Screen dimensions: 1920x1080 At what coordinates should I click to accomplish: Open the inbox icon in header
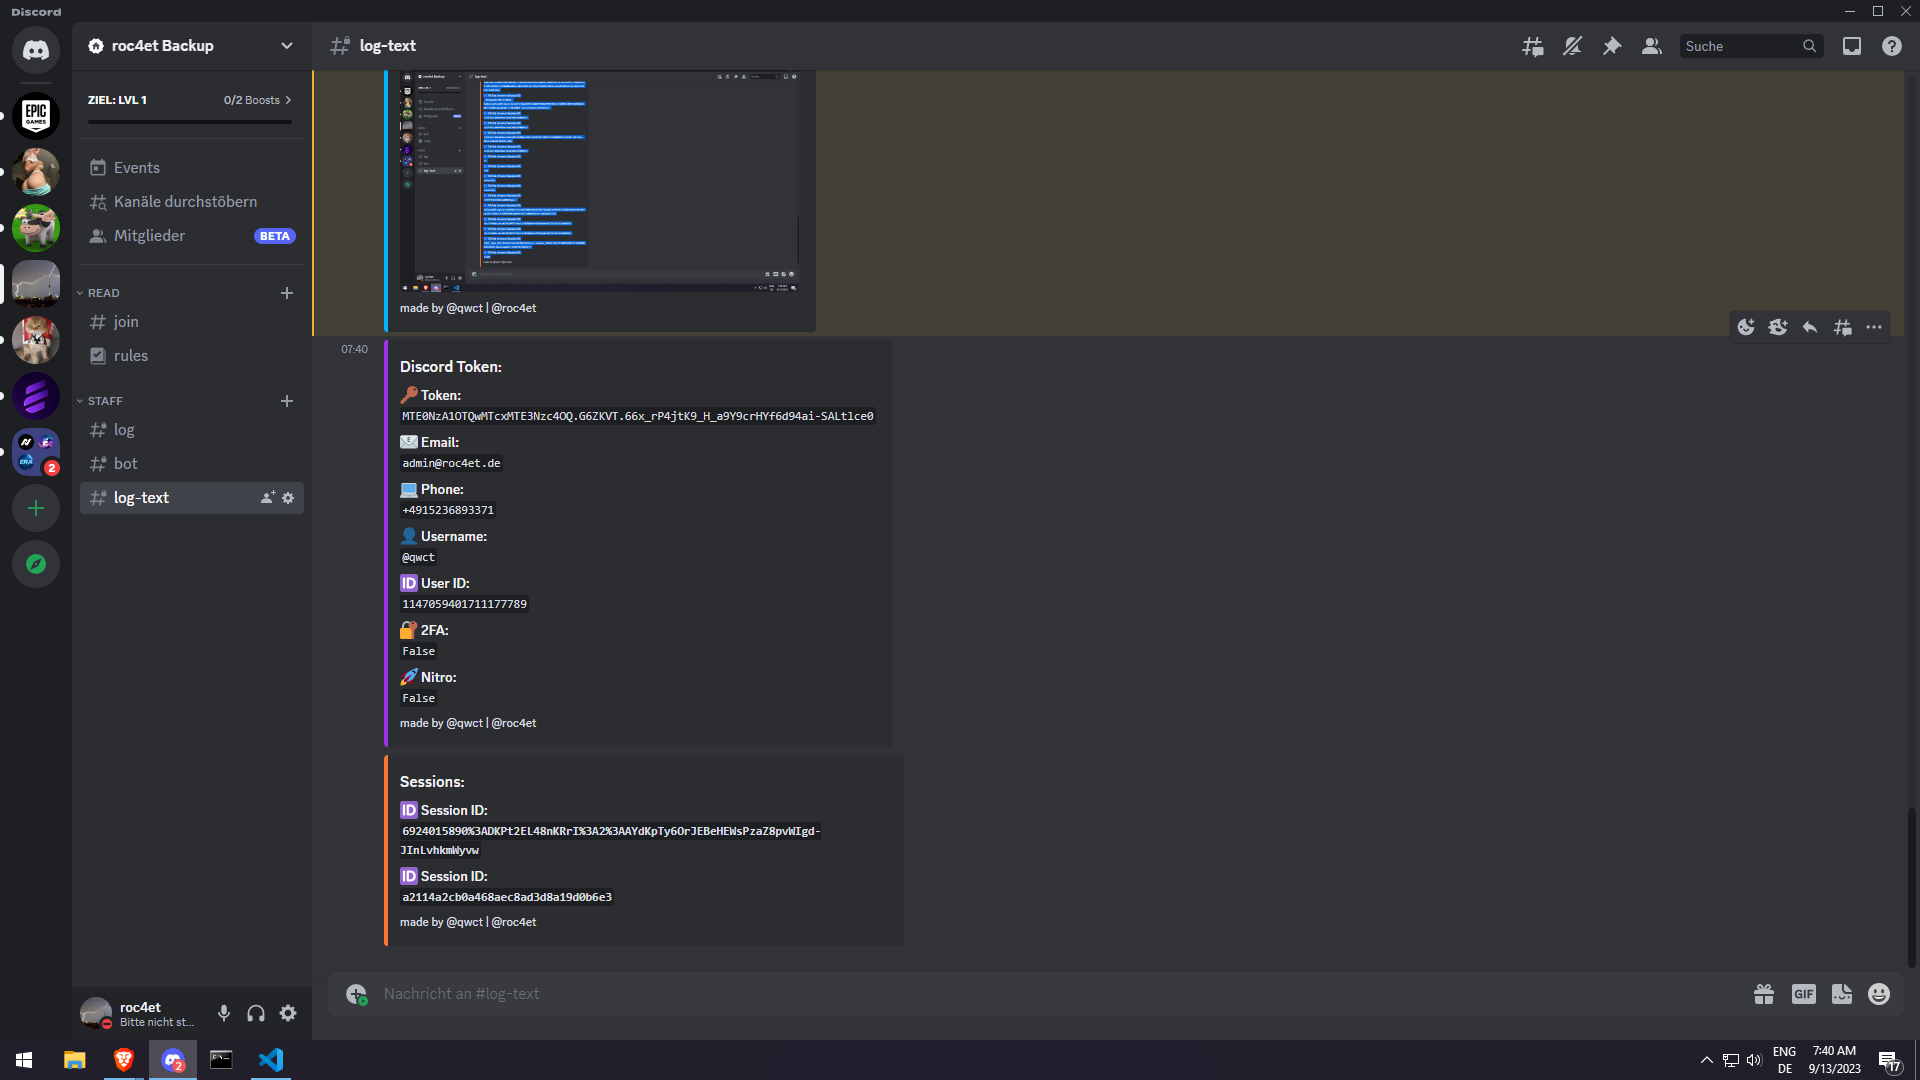click(x=1852, y=46)
